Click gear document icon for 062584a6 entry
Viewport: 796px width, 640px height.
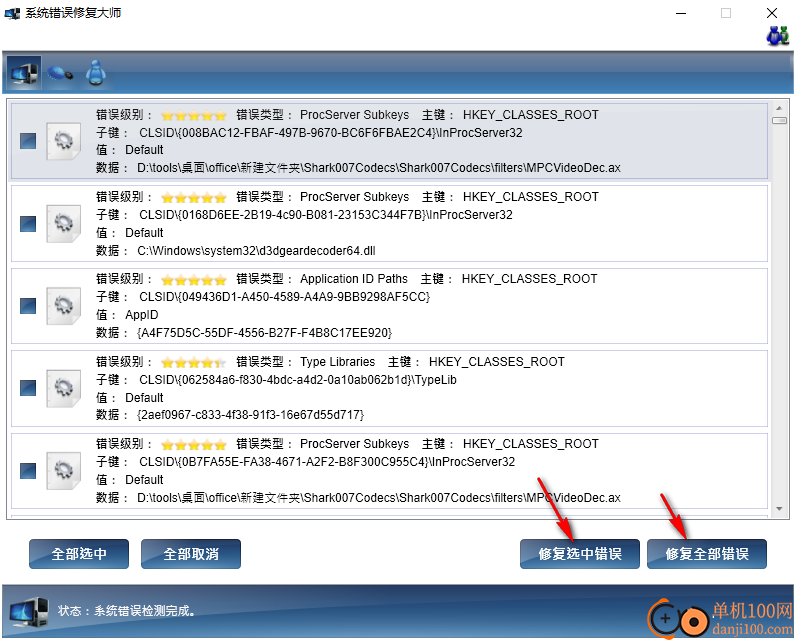click(x=63, y=388)
